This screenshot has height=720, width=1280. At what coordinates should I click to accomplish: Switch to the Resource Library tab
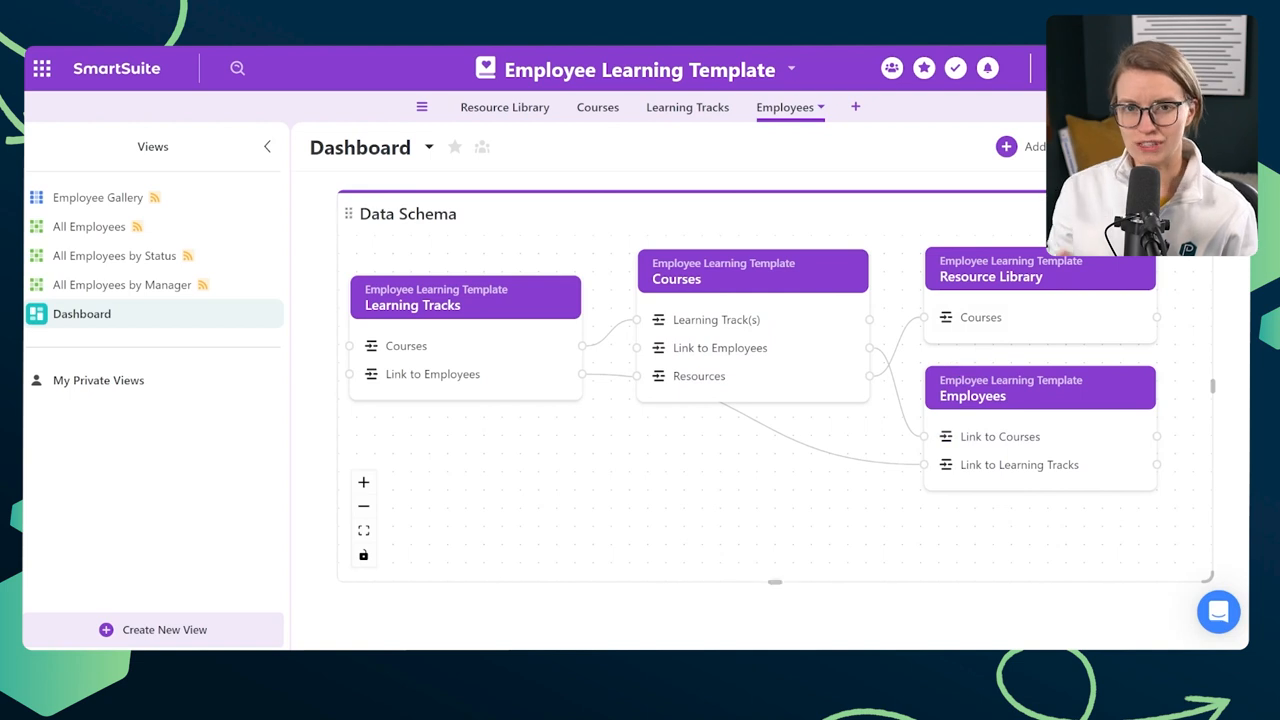(505, 107)
